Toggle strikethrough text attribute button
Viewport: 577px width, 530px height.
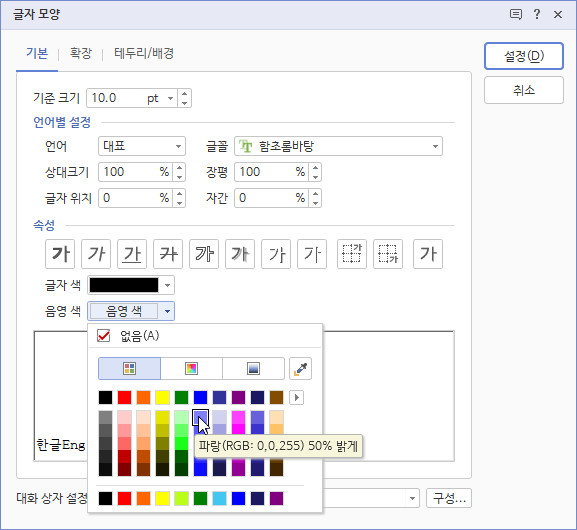coord(168,254)
